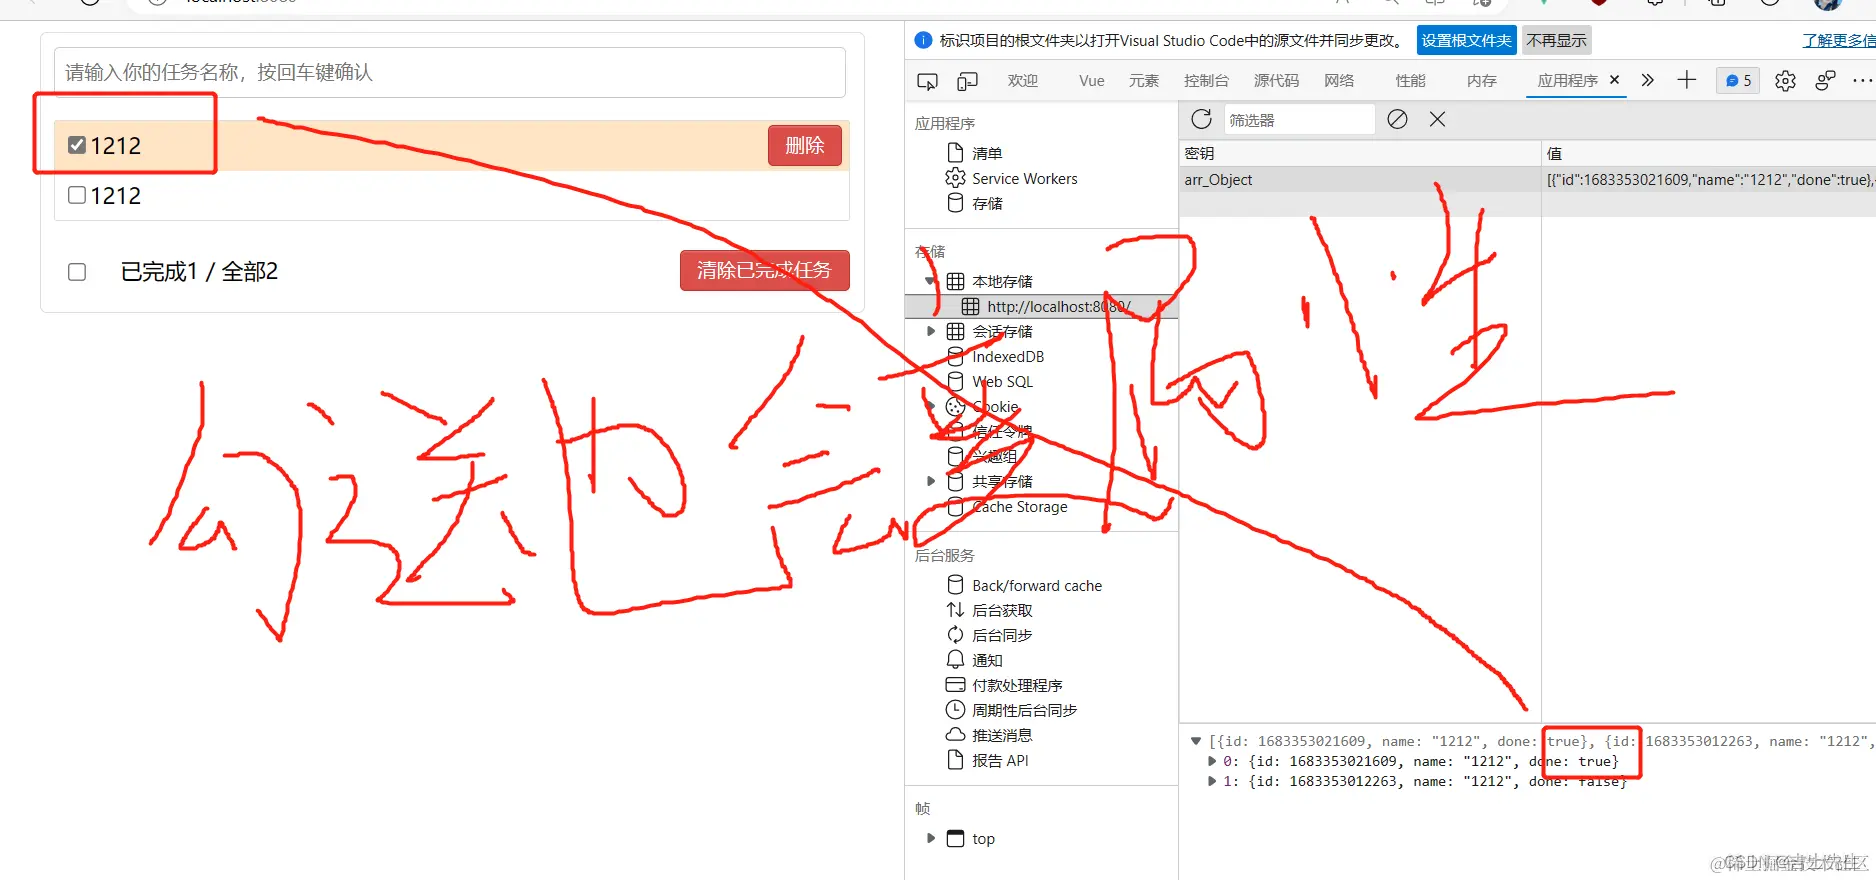Select the http://localhost:8080/ local storage entry
This screenshot has width=1876, height=880.
coord(1042,306)
